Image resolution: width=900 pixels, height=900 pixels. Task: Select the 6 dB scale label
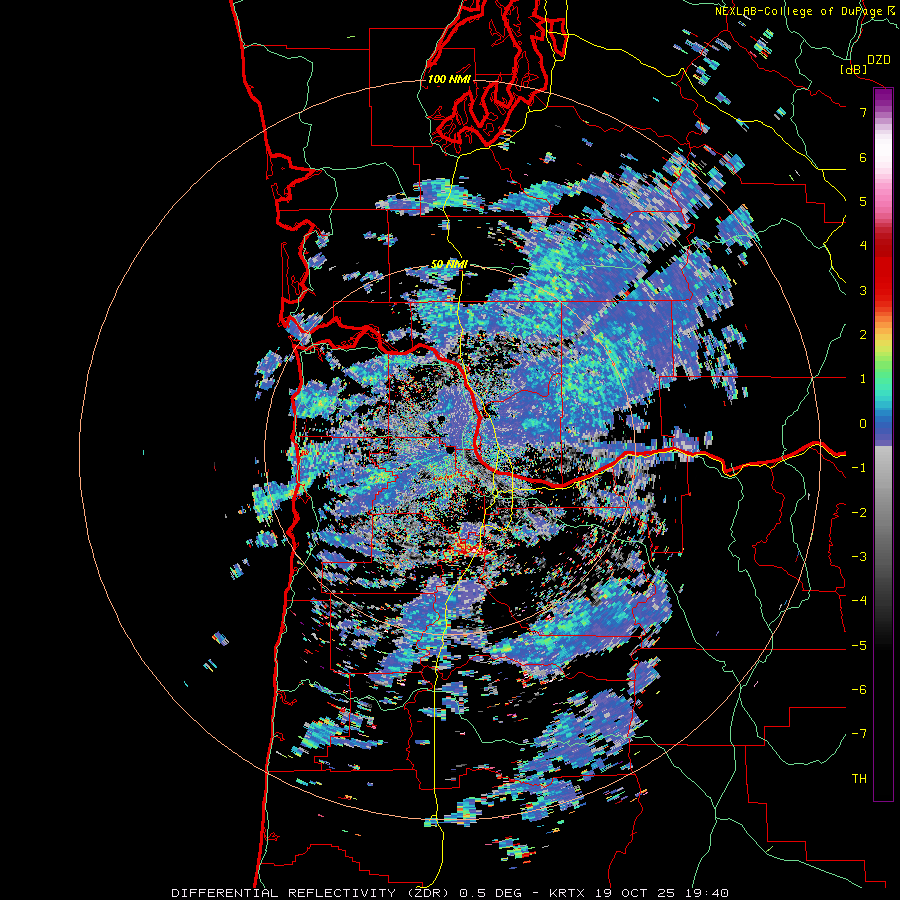pos(863,157)
